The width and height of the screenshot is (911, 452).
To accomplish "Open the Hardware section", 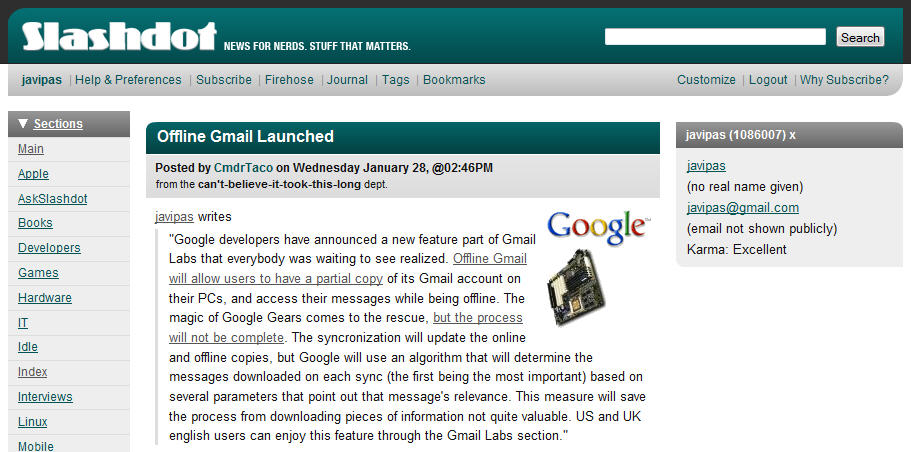I will (x=45, y=297).
